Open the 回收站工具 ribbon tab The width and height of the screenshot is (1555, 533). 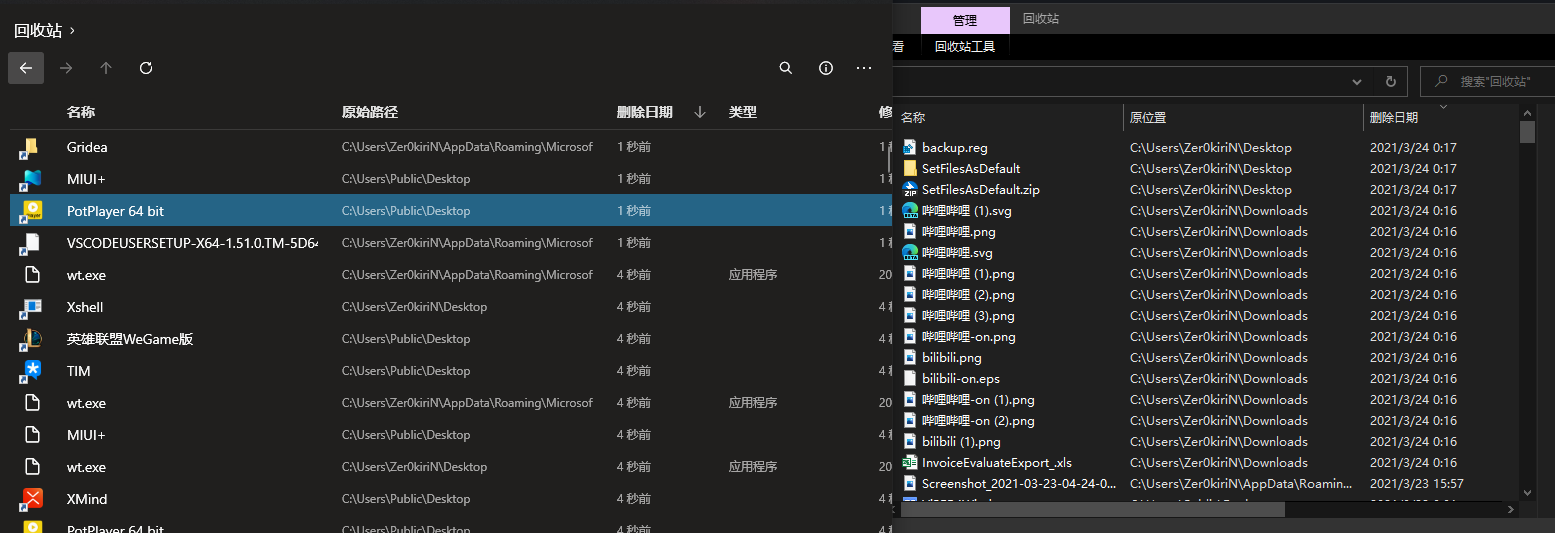click(x=965, y=46)
